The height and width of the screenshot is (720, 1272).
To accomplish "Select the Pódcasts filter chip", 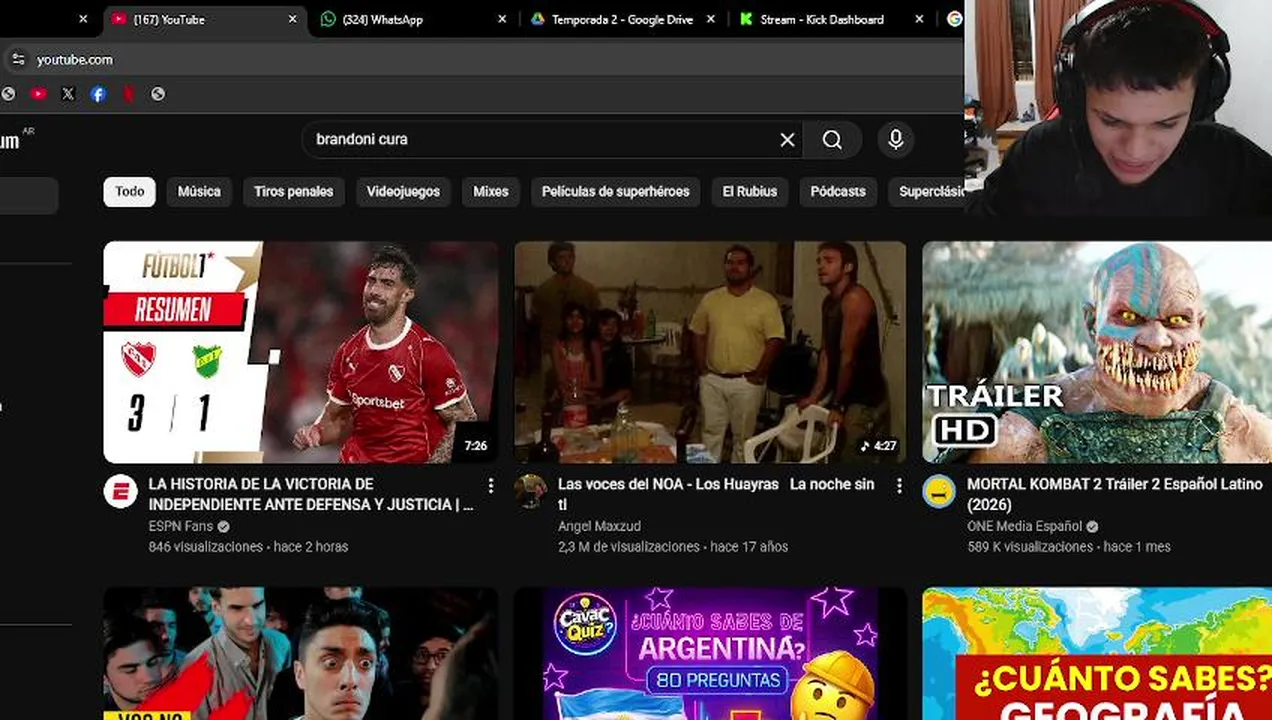I will 838,191.
